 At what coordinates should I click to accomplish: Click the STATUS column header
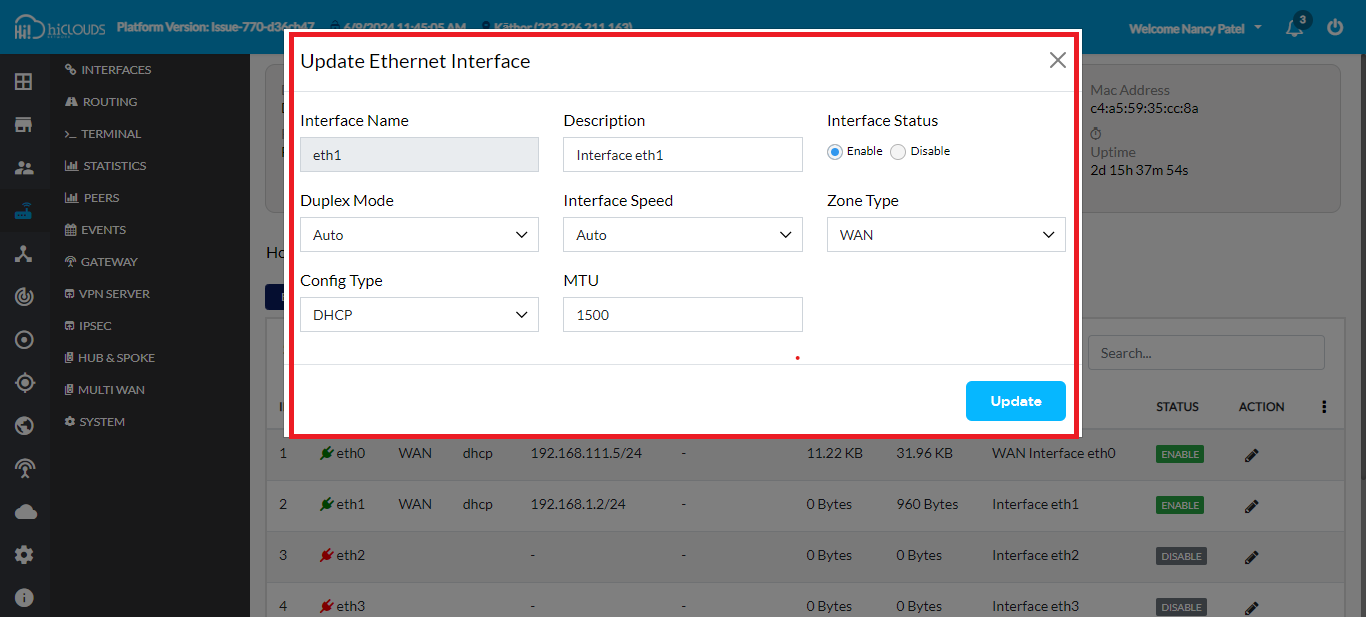(1177, 407)
